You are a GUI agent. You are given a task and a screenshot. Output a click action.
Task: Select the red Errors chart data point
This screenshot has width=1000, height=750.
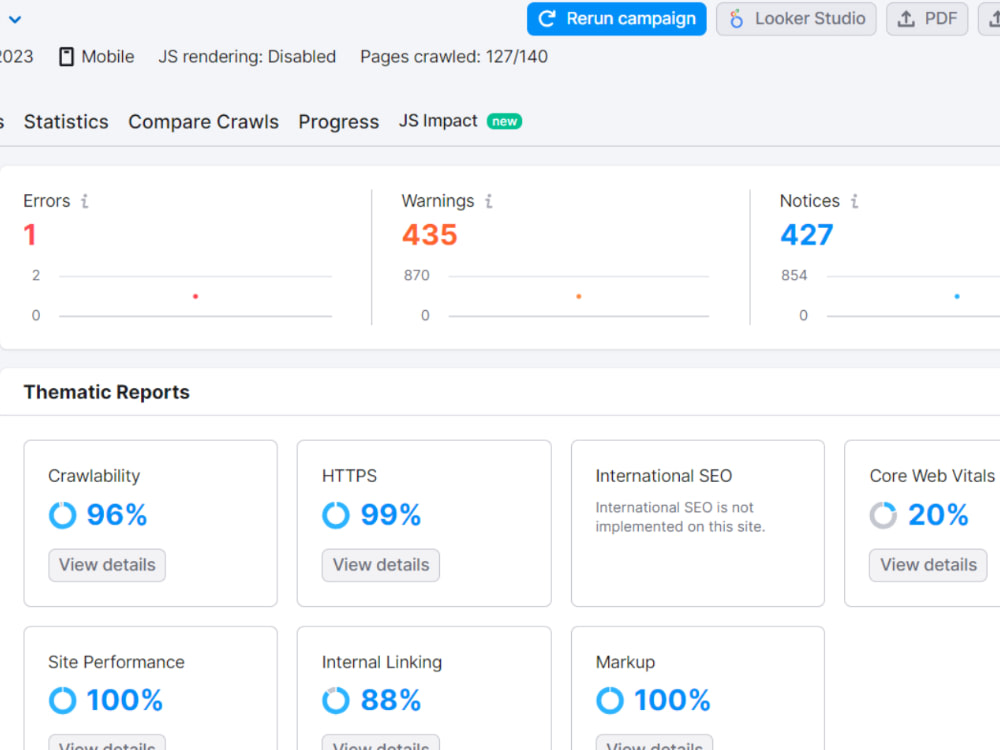[x=196, y=297]
